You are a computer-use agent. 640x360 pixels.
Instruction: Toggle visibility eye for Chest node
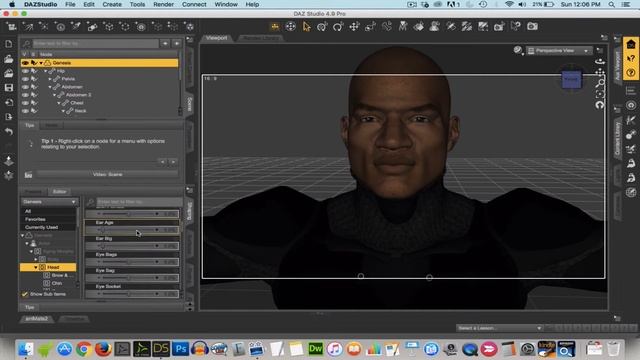25,103
